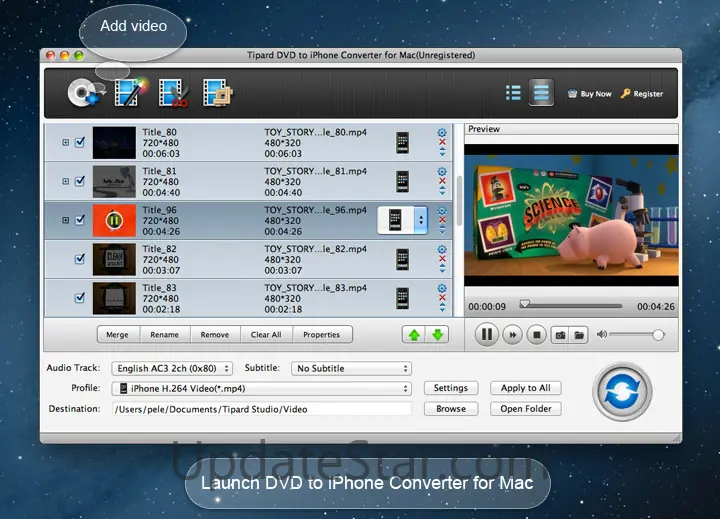Open the merge/crop film icon in toolbar
The width and height of the screenshot is (720, 519).
(217, 93)
